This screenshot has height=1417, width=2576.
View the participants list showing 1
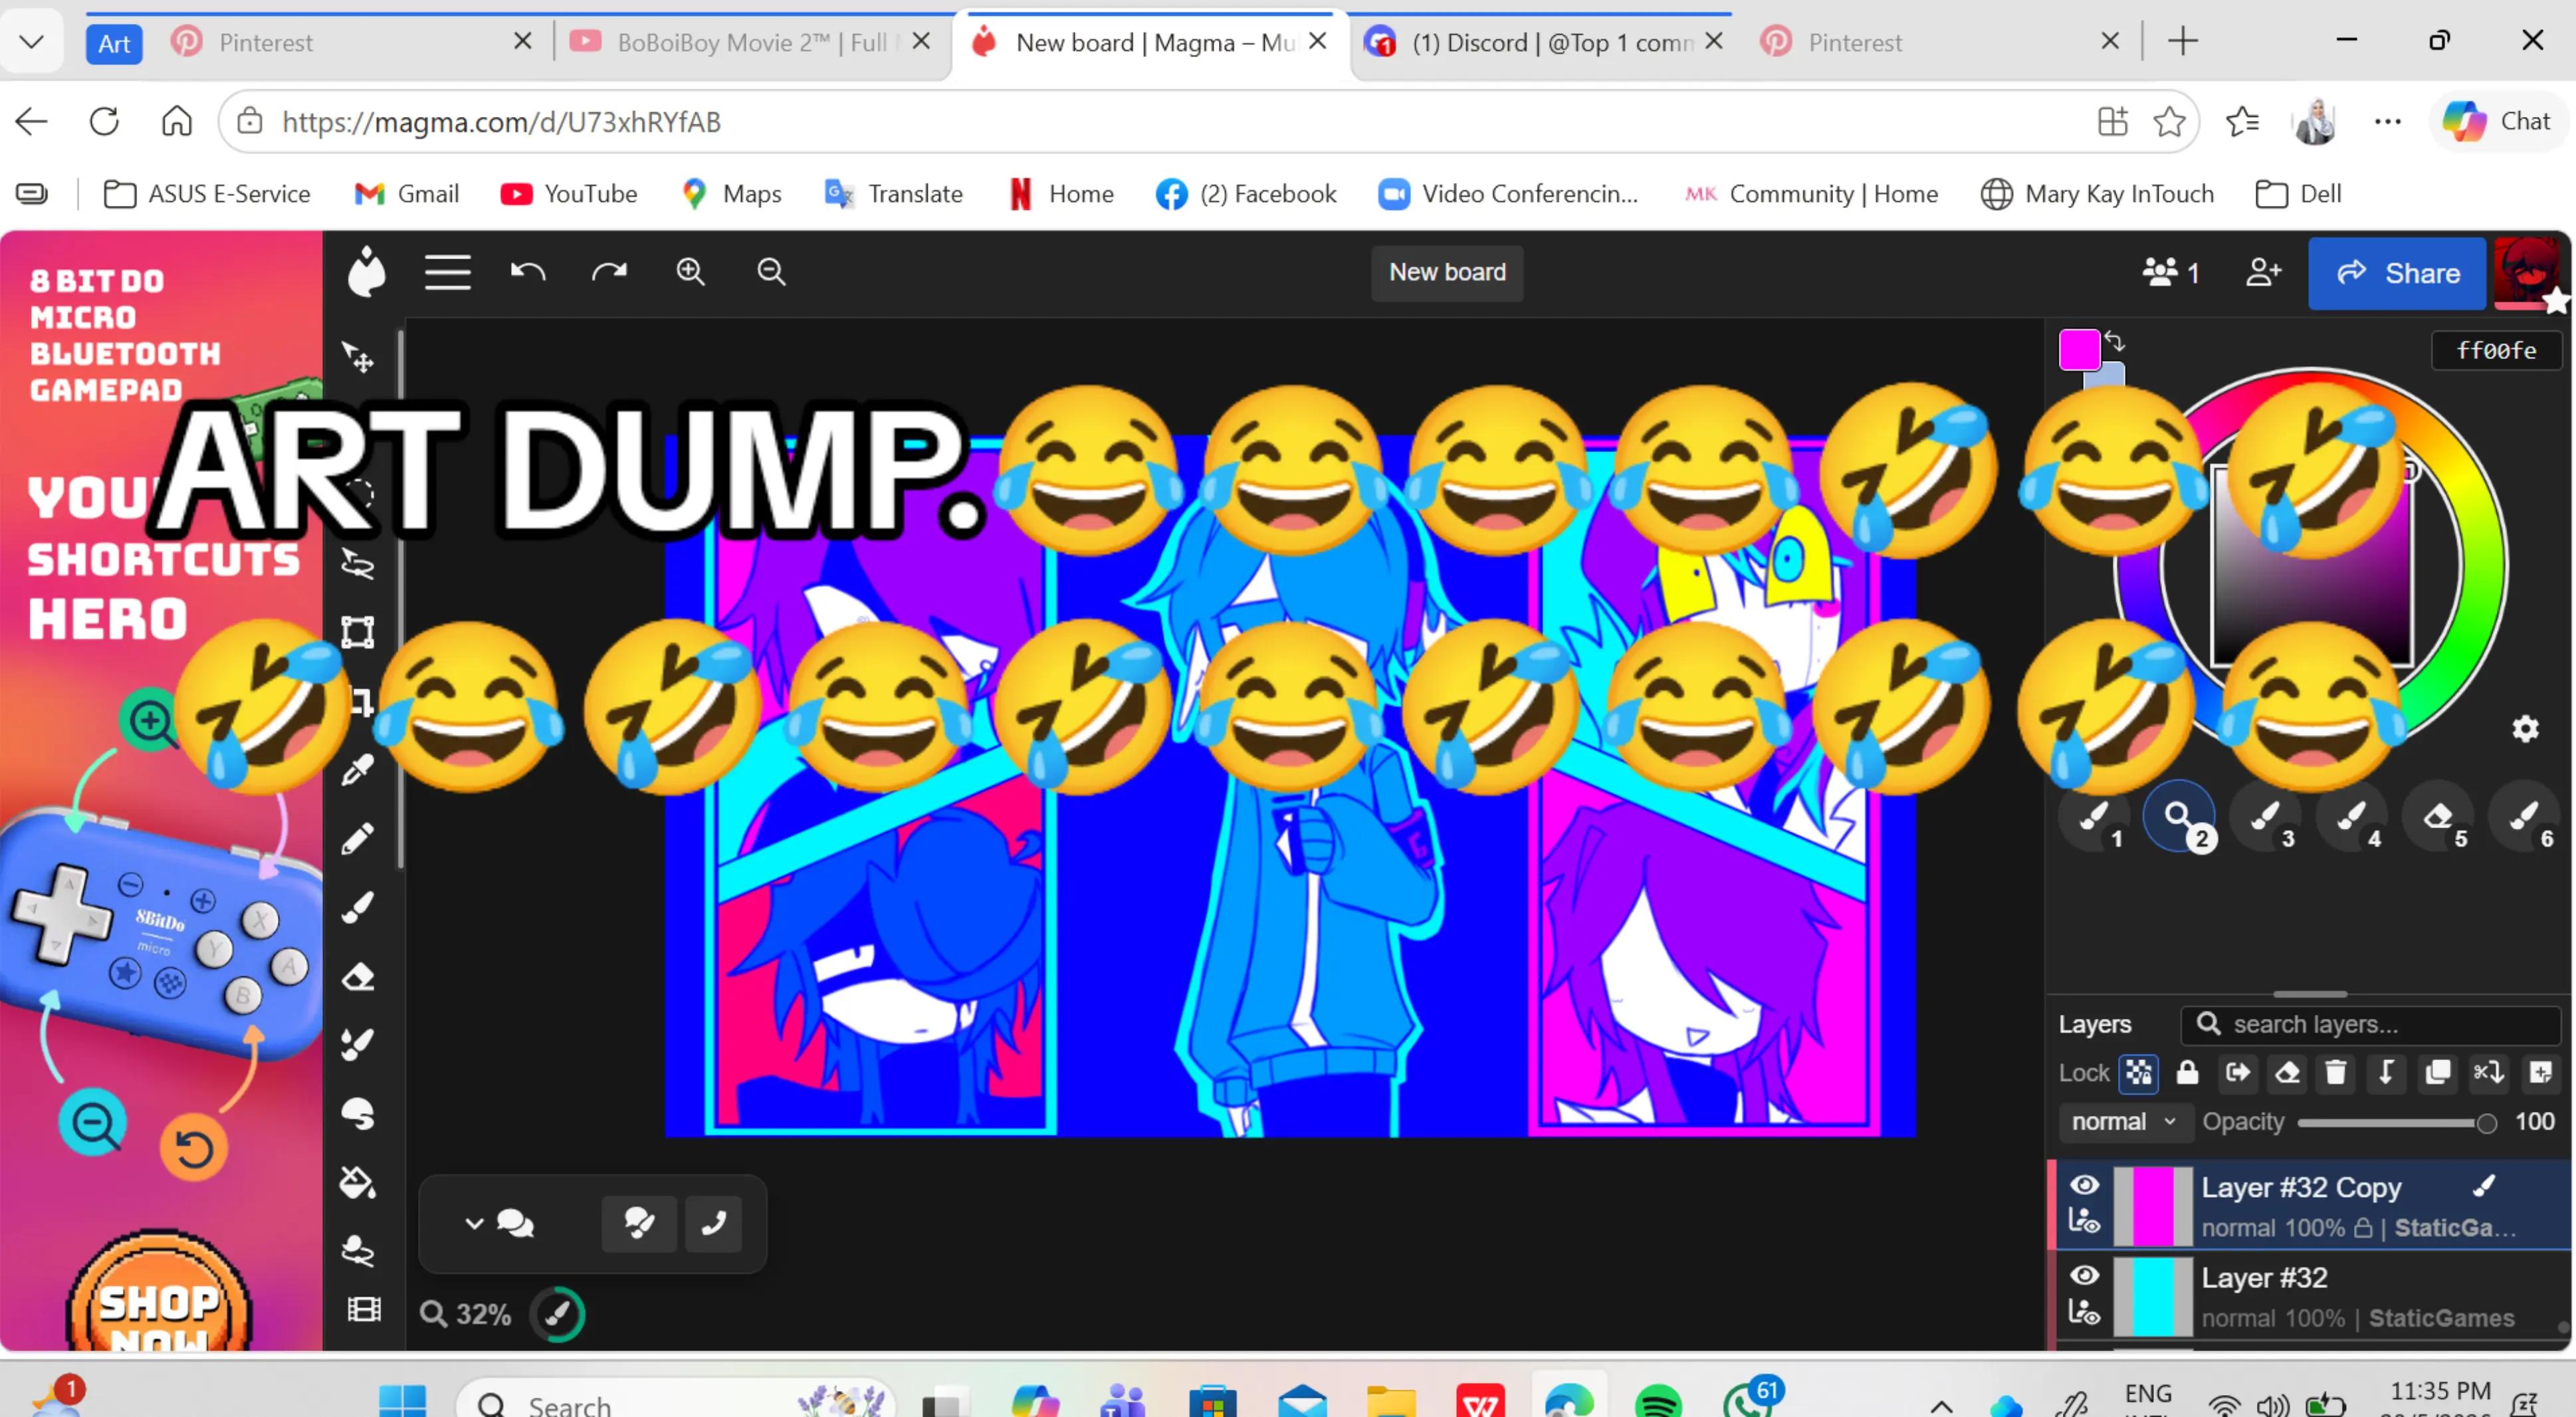pos(2170,272)
